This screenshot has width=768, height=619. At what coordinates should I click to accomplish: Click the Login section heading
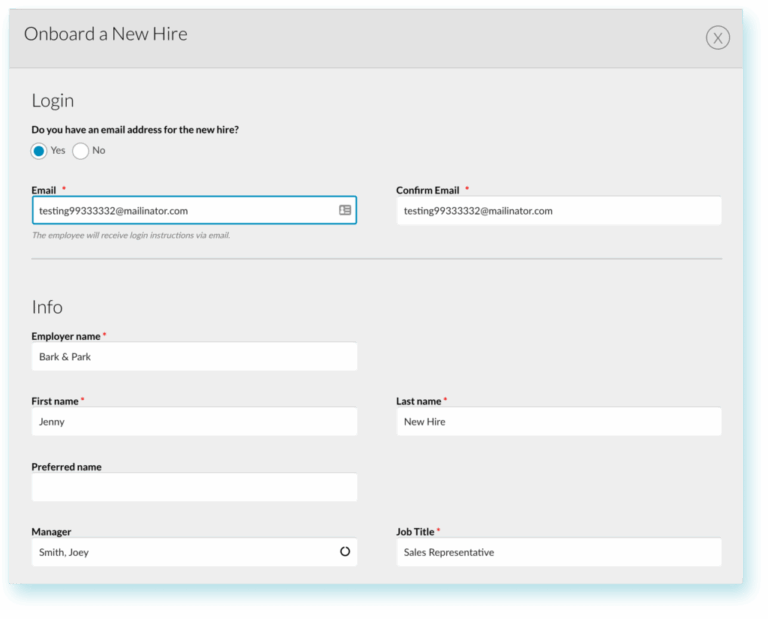(x=53, y=100)
